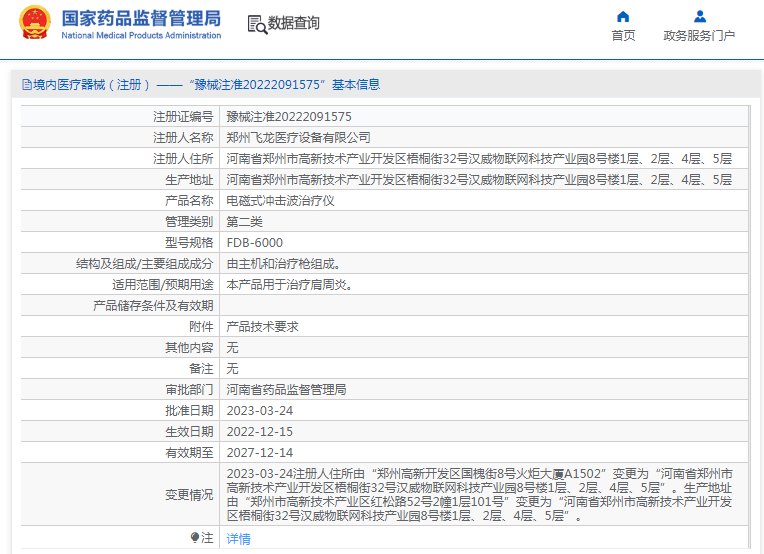Click the 首页 text link

coord(623,36)
